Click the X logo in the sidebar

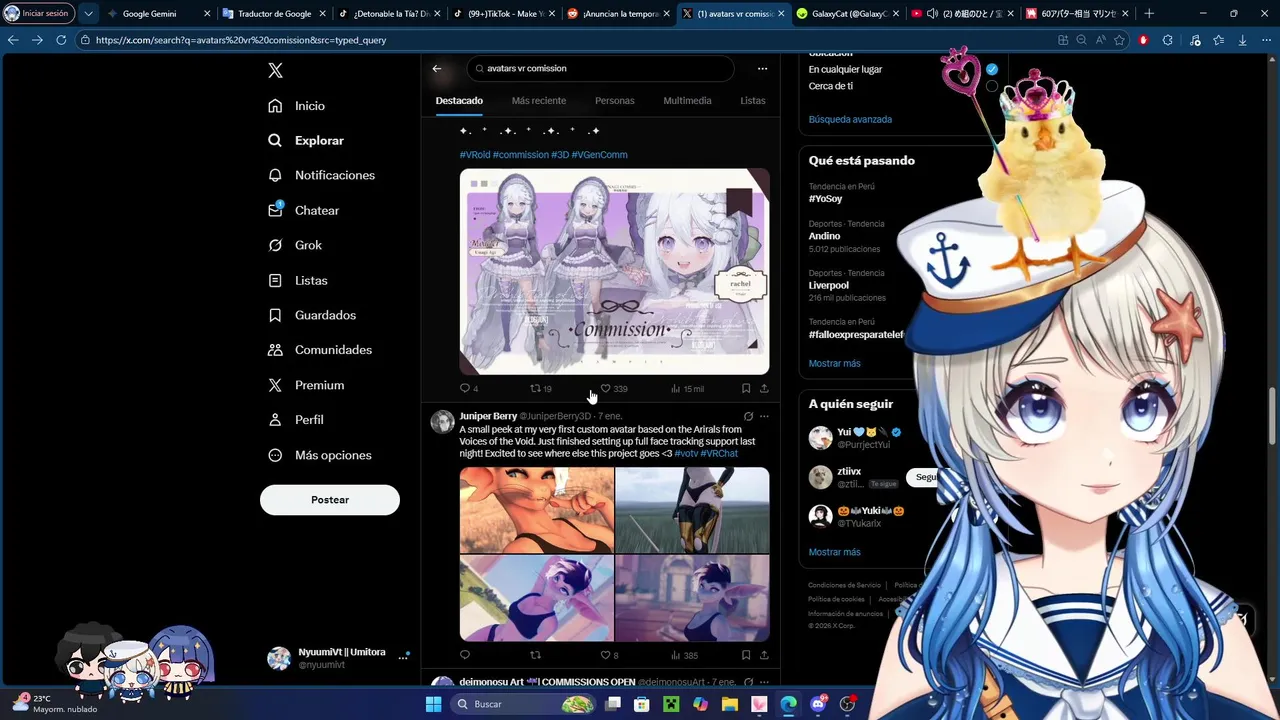(276, 70)
